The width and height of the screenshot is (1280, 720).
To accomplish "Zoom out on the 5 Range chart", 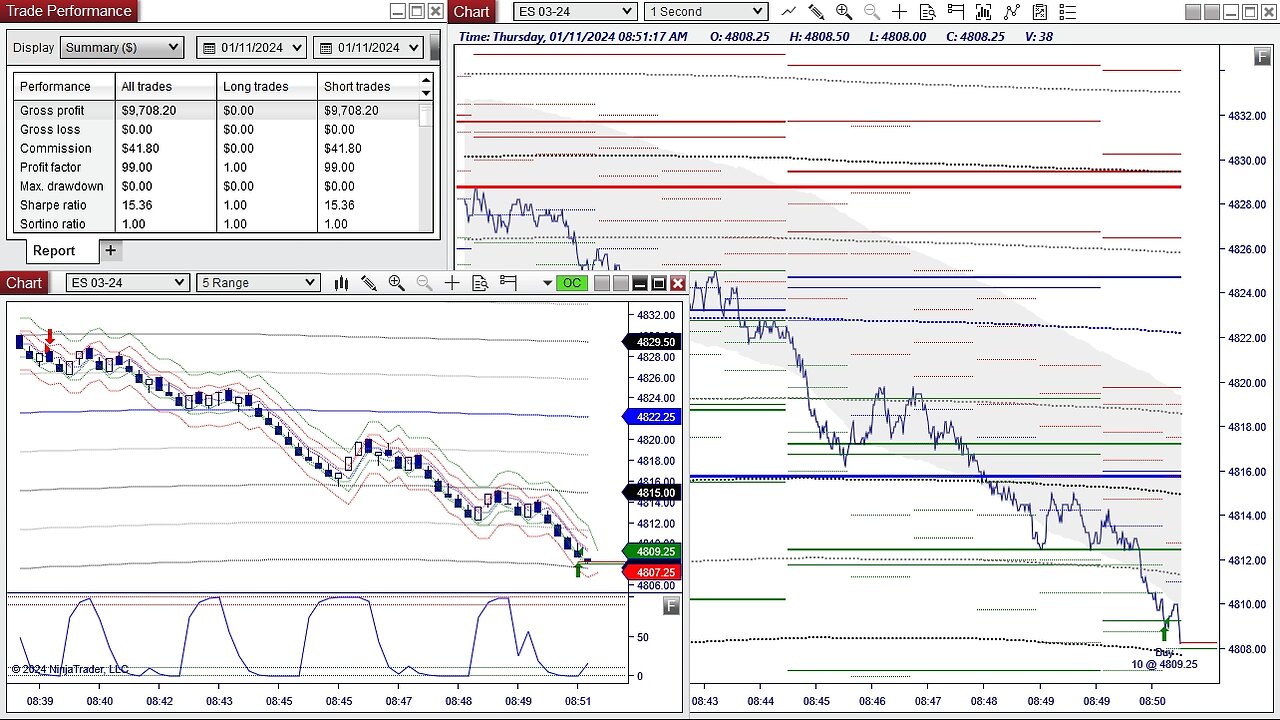I will pos(424,283).
